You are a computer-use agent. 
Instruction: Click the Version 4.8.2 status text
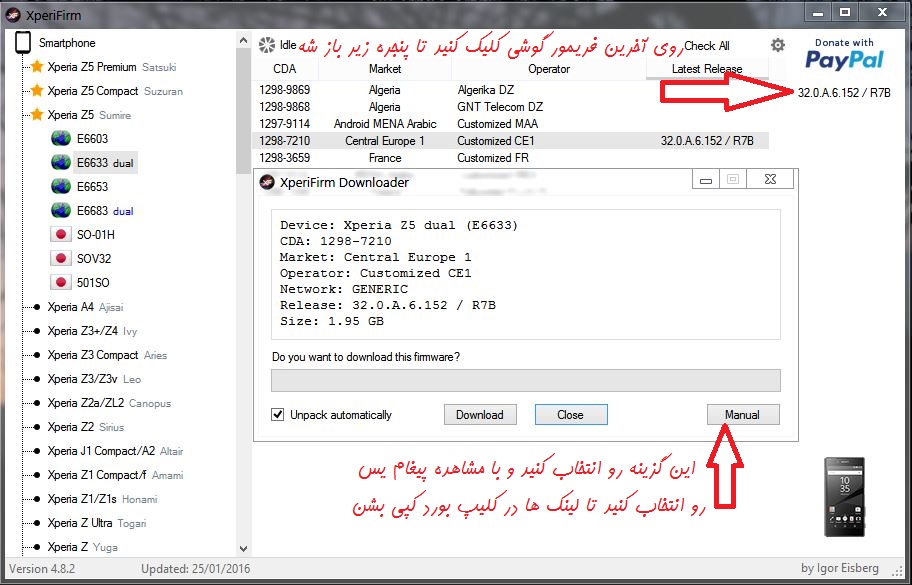(42, 568)
